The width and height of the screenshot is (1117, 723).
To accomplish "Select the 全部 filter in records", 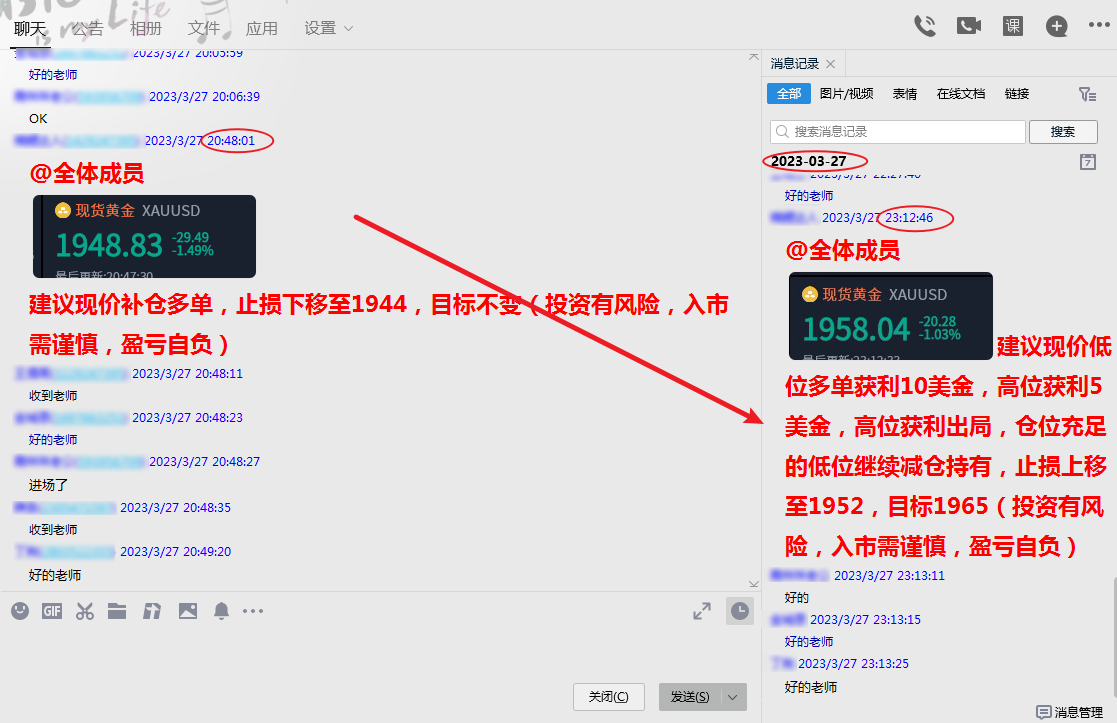I will (x=789, y=93).
